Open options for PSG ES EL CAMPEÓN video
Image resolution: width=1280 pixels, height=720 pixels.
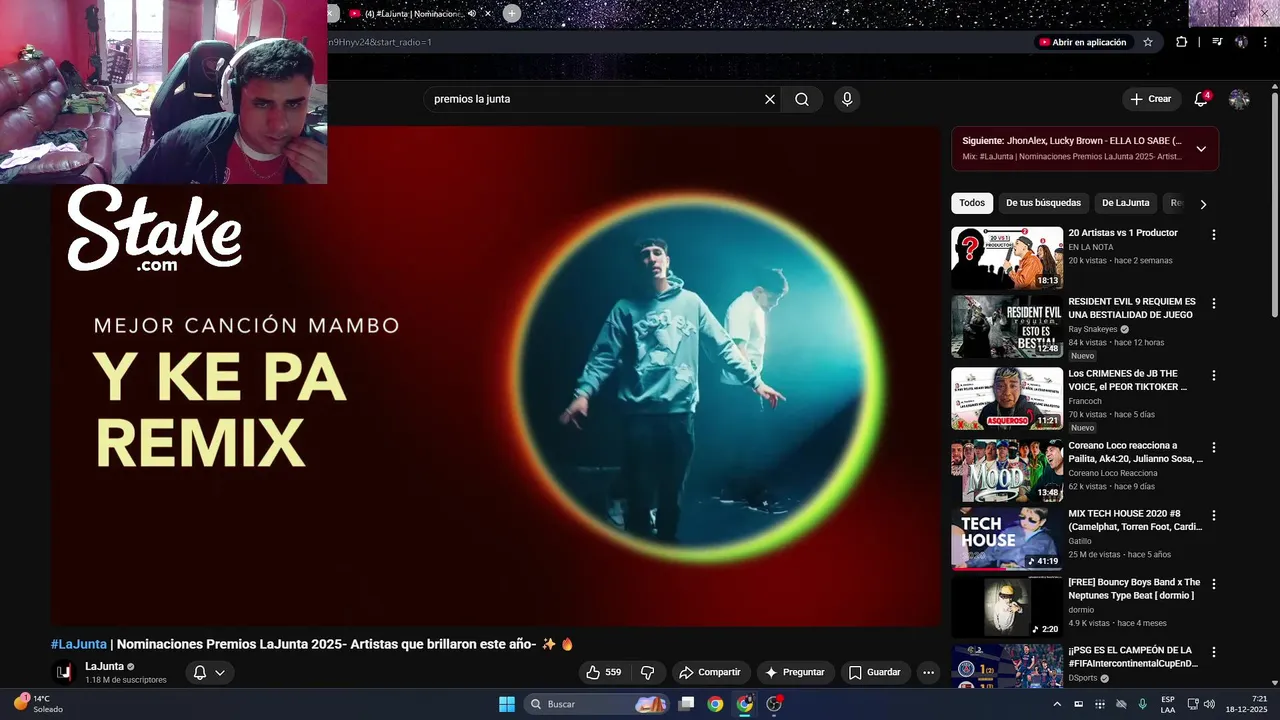click(x=1214, y=651)
